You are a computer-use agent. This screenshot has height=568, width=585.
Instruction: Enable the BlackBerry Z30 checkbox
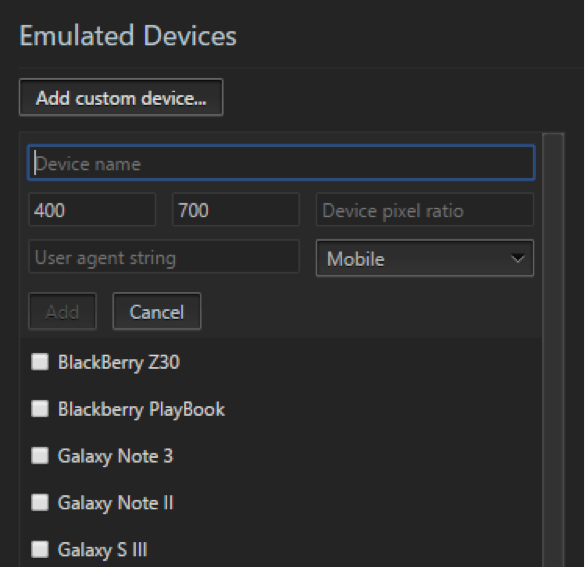click(x=40, y=362)
